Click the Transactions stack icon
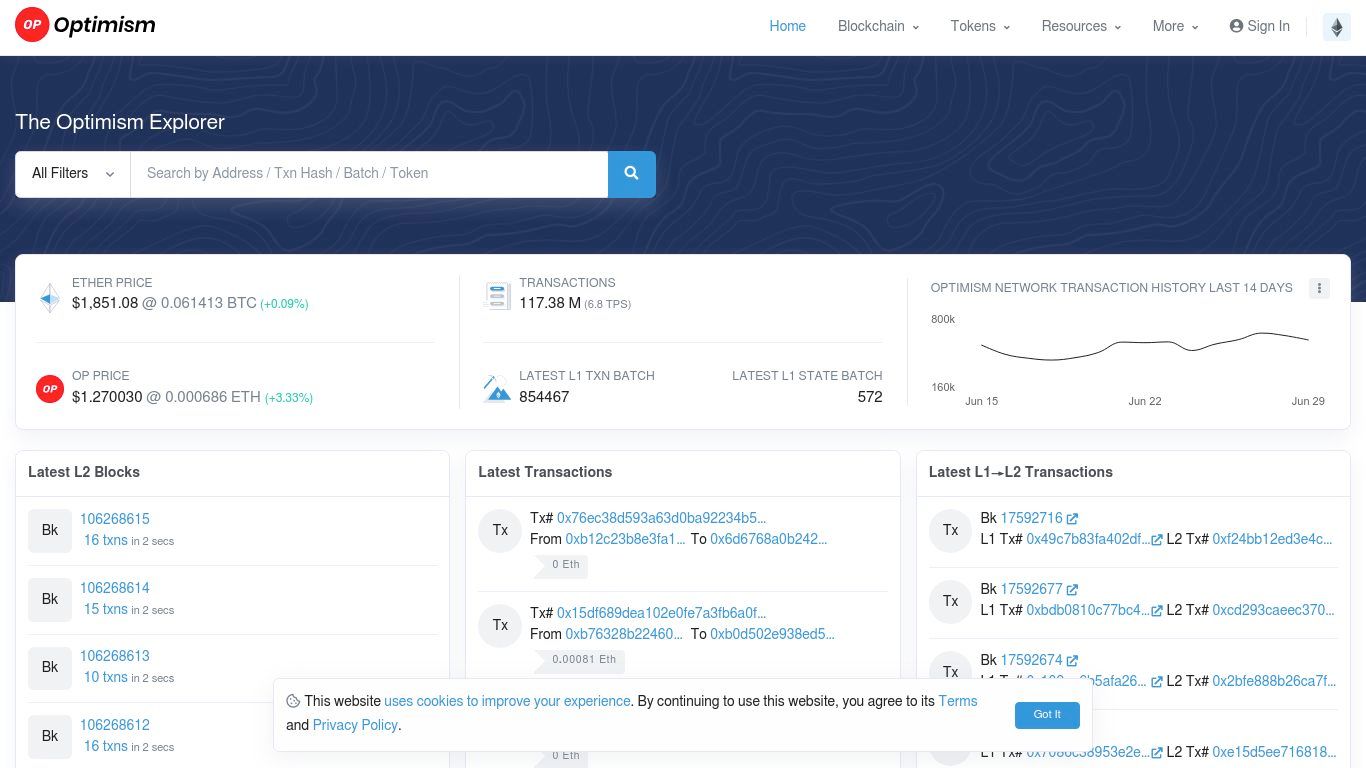Viewport: 1366px width, 768px height. point(497,296)
